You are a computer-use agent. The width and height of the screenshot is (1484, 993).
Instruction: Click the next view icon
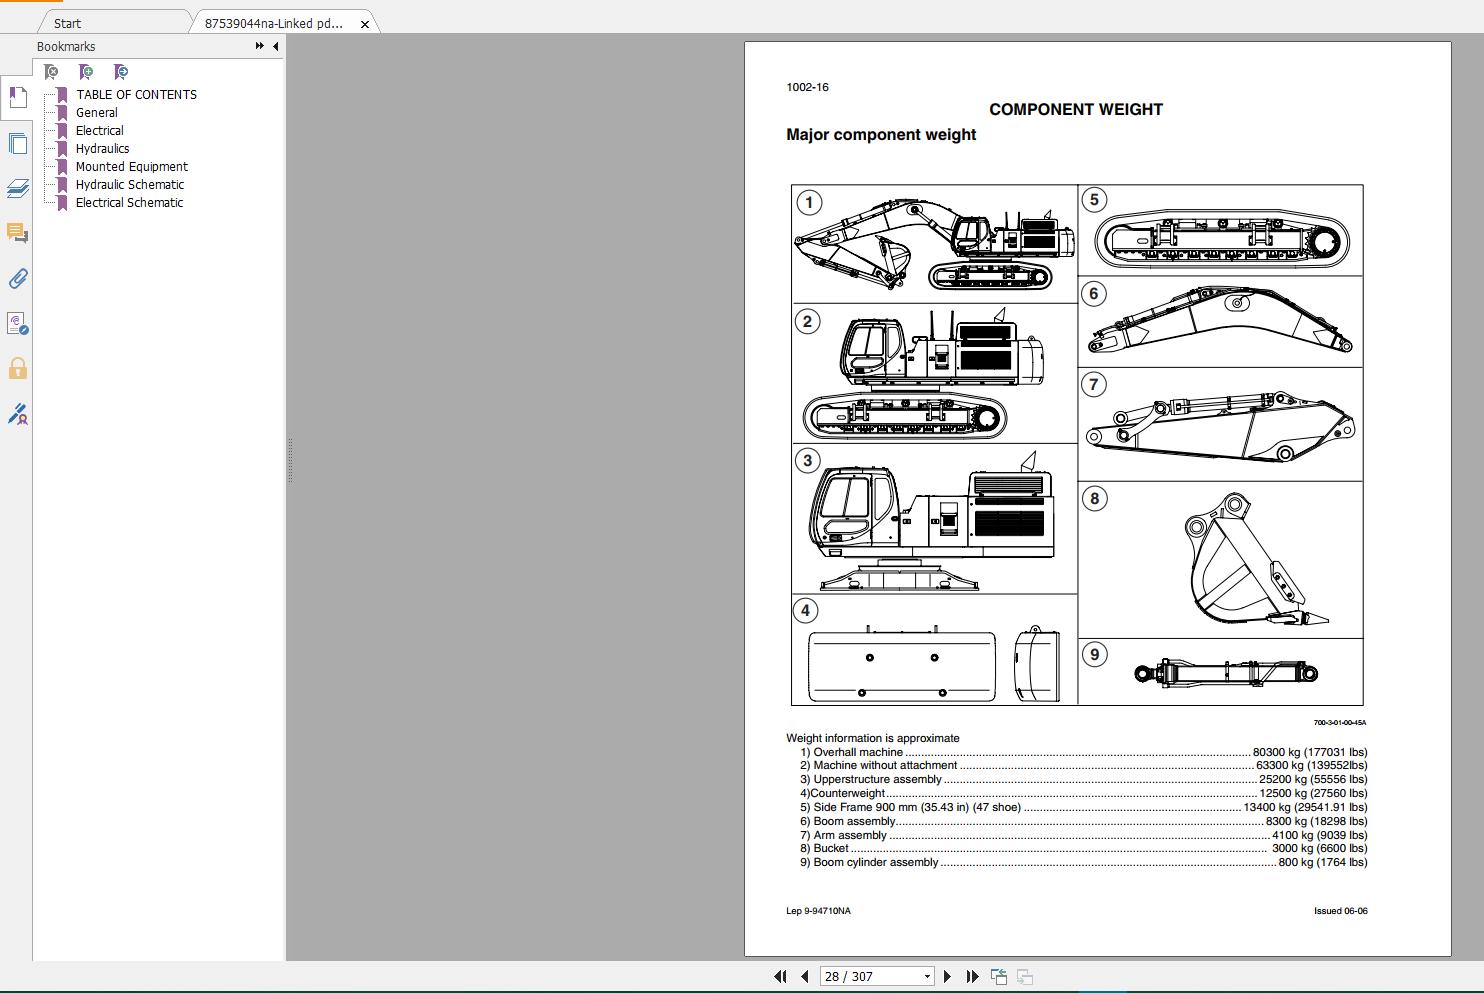click(x=1024, y=977)
